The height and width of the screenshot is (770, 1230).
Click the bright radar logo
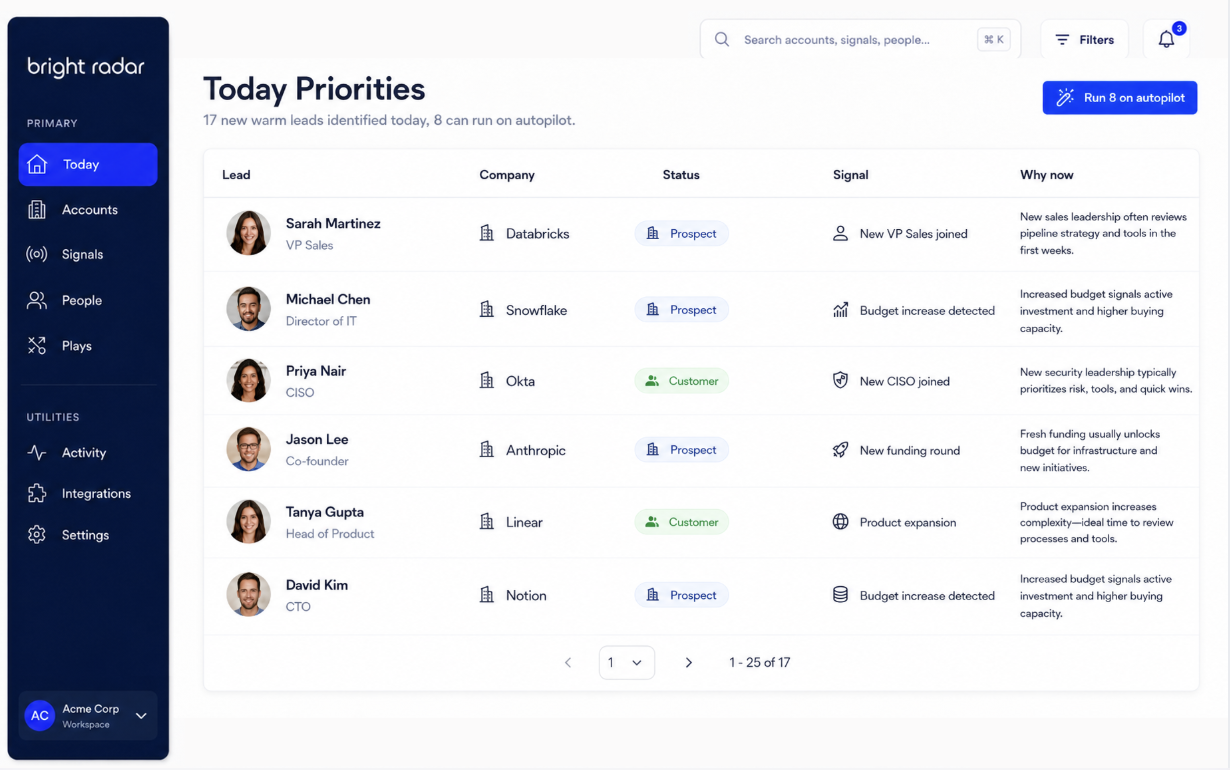point(86,67)
